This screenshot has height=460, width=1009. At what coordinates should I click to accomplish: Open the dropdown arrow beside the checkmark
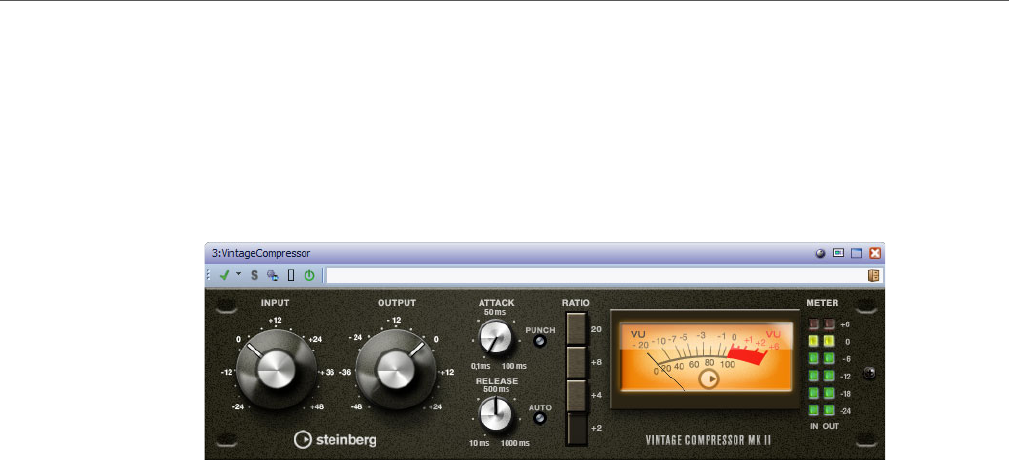[238, 274]
